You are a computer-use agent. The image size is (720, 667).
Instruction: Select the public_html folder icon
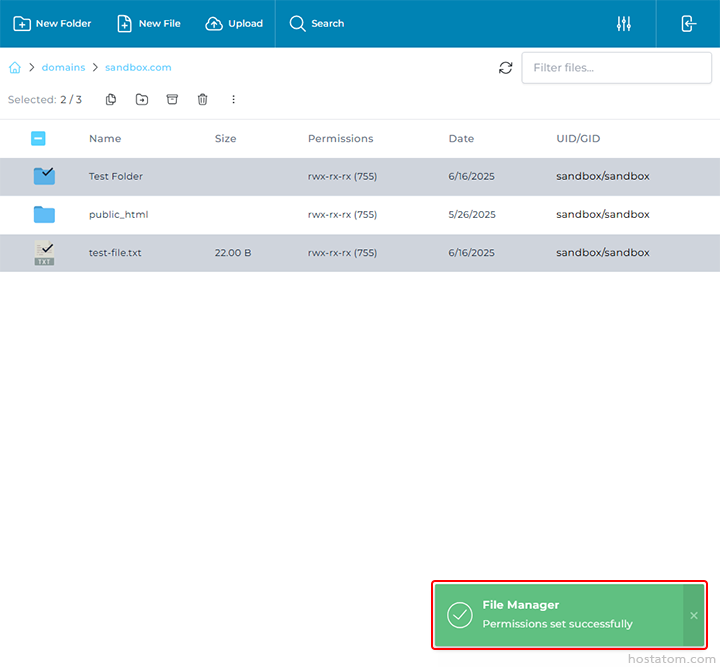(44, 214)
